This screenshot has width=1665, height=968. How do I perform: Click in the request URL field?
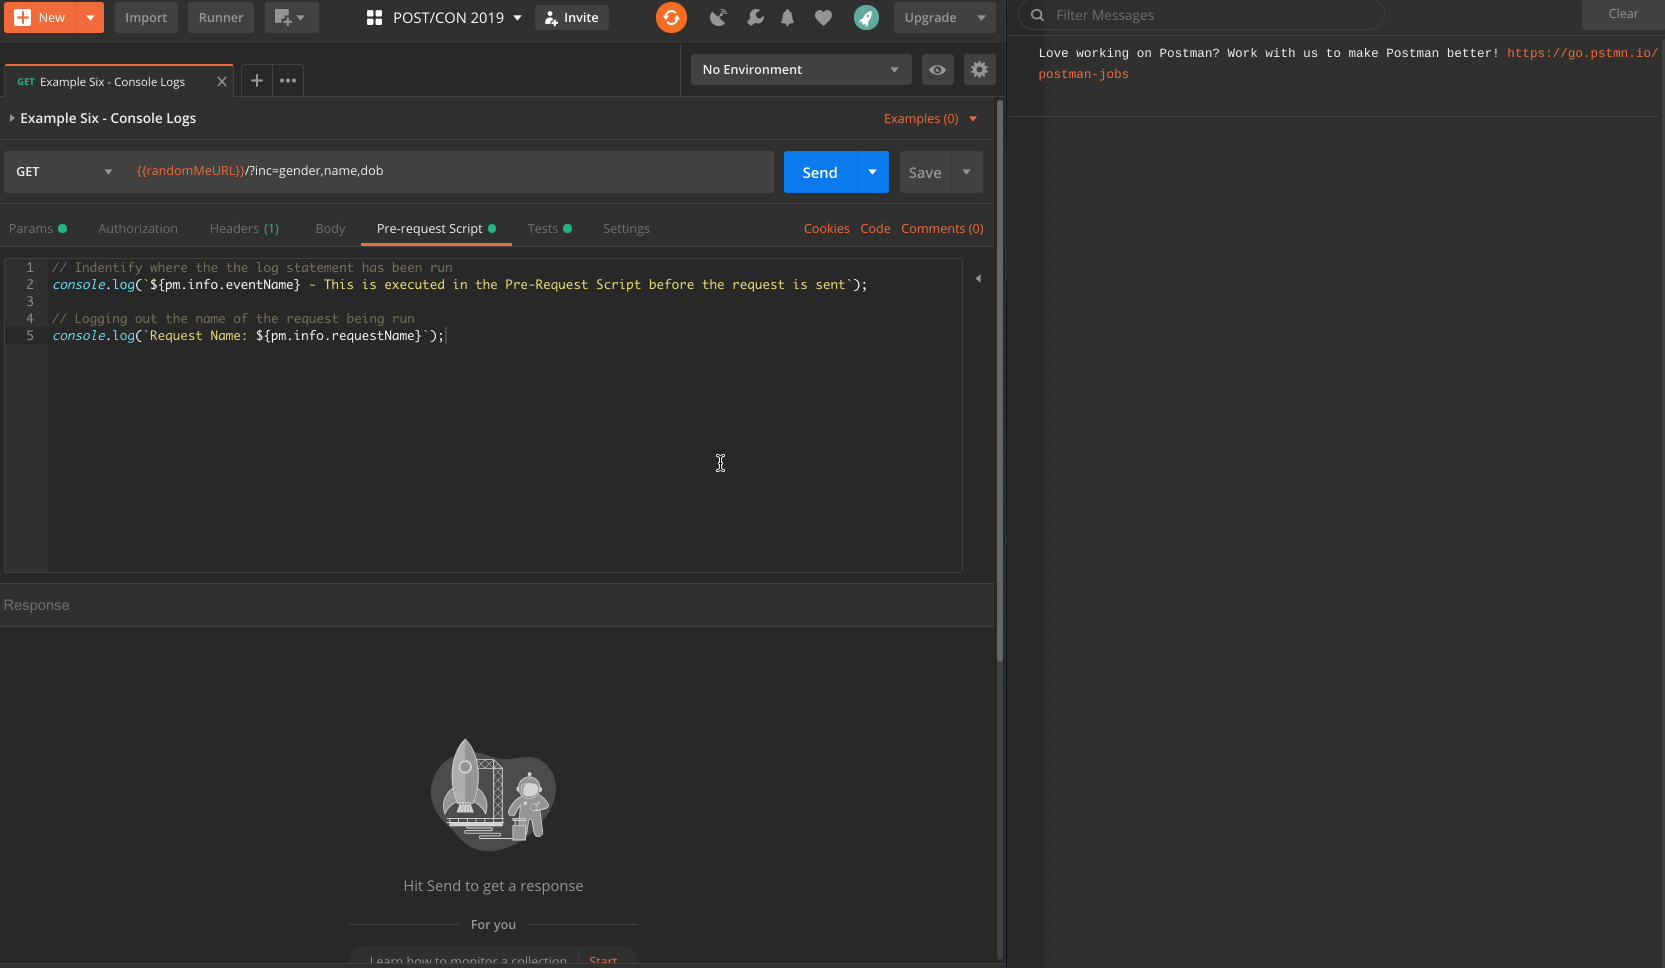pyautogui.click(x=450, y=172)
